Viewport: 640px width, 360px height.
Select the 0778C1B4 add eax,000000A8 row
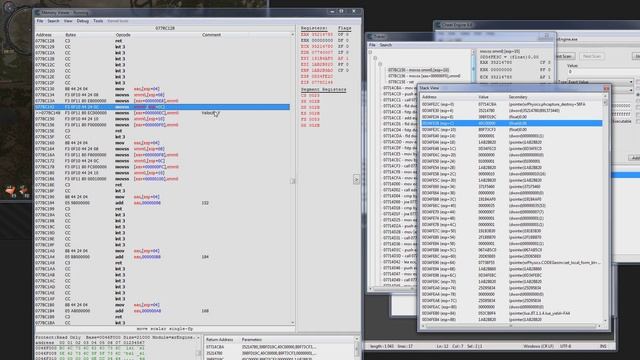[x=162, y=311]
